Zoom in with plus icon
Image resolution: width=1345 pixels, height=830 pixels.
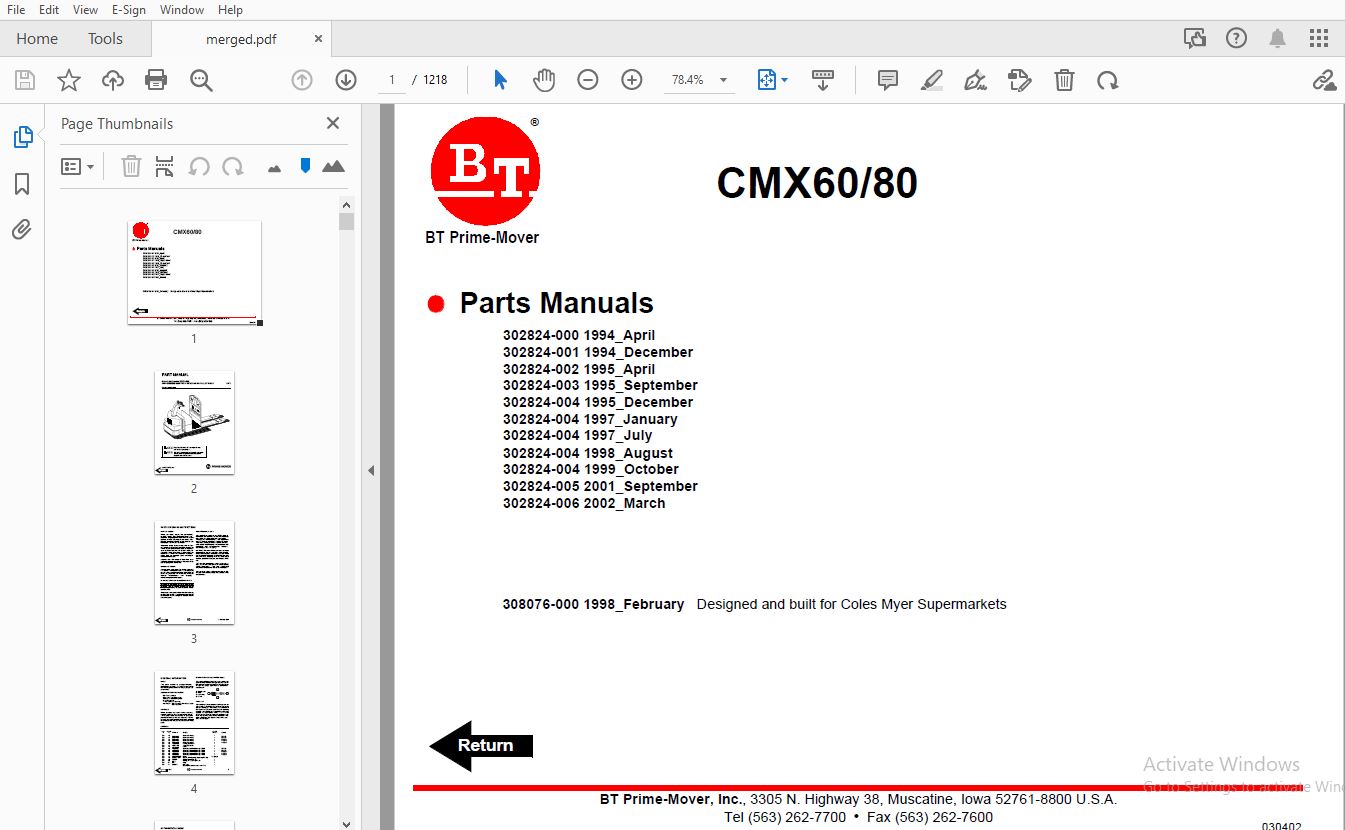[x=632, y=80]
